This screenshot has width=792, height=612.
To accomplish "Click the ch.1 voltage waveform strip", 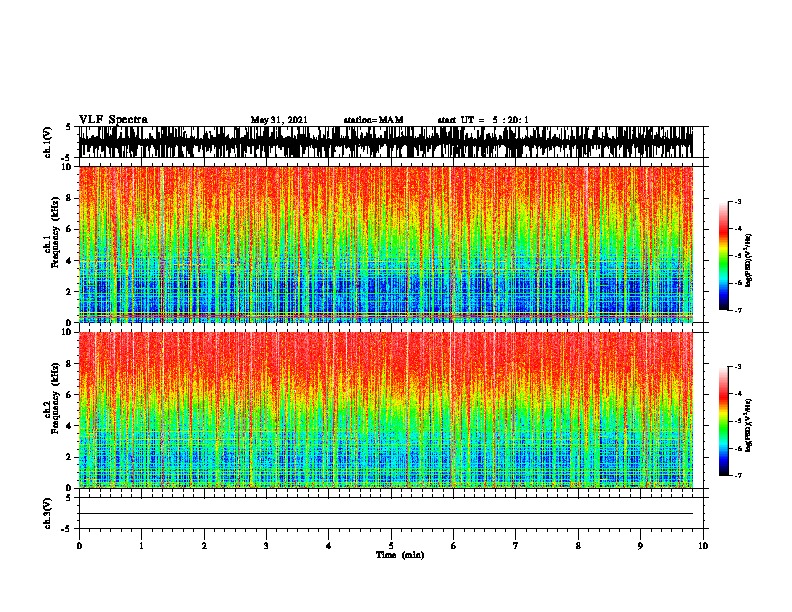I will 386,142.
